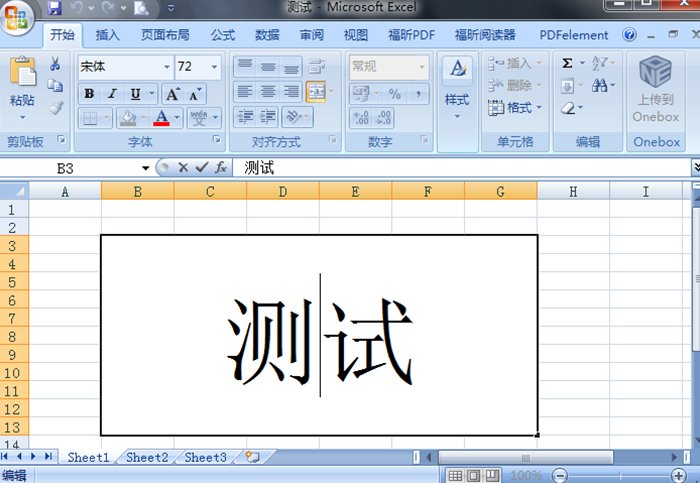
Task: Click the Cut scissors icon
Action: coord(55,64)
